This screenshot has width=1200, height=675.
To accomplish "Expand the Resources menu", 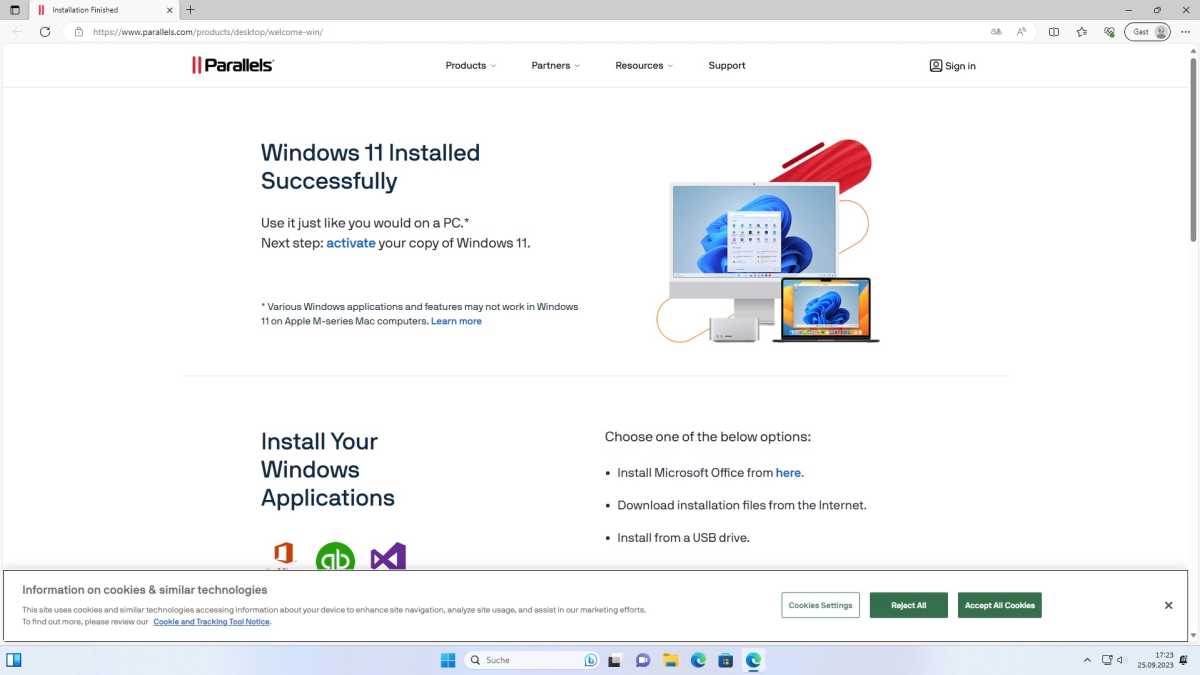I will point(644,66).
